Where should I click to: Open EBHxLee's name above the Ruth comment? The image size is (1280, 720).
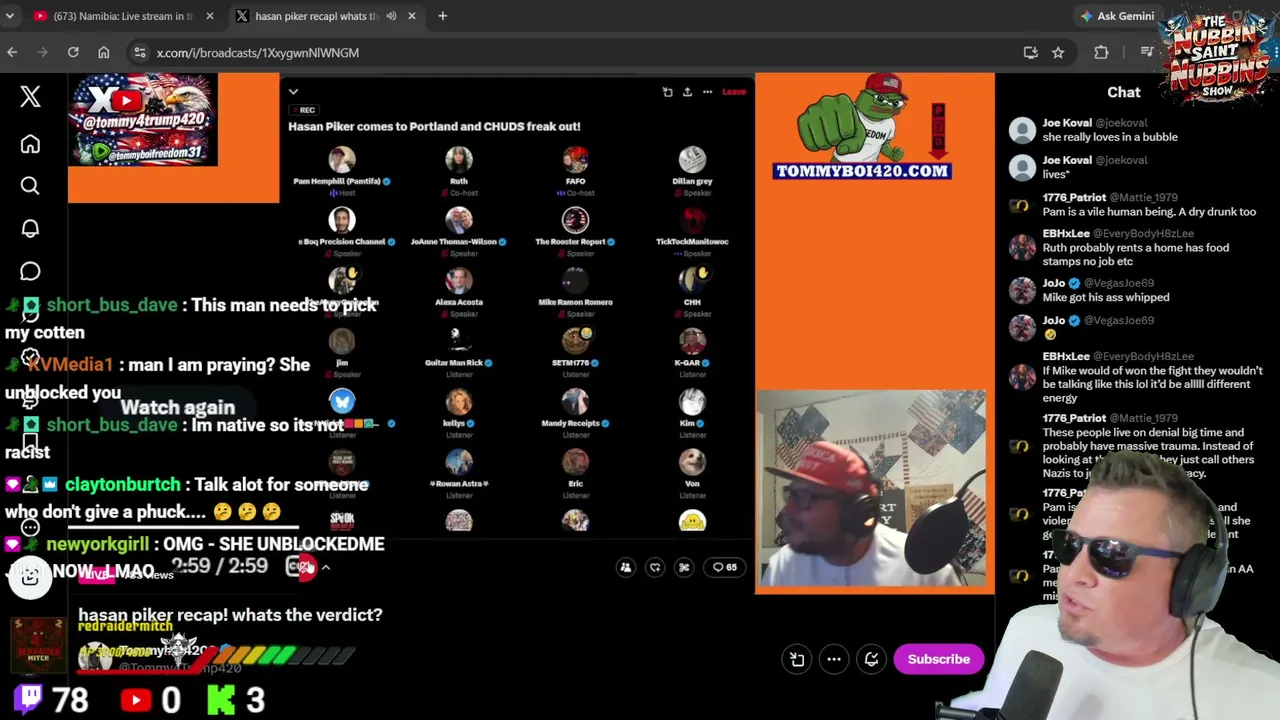tap(1068, 234)
